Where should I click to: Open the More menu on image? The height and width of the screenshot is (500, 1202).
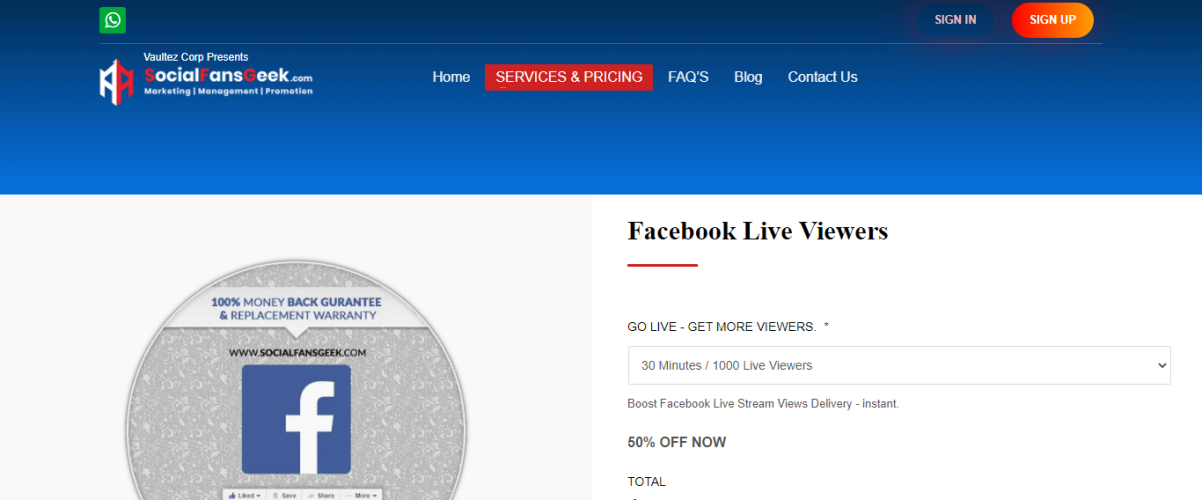click(361, 495)
